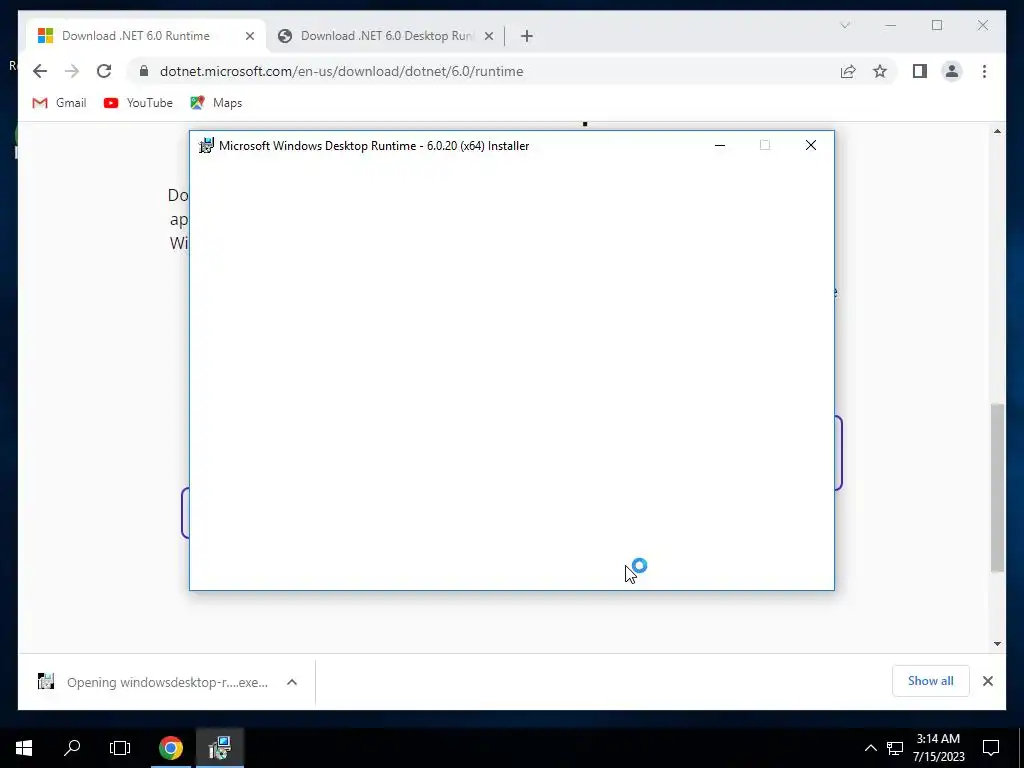This screenshot has width=1024, height=768.
Task: Dismiss the downloads bar with X
Action: tap(987, 681)
